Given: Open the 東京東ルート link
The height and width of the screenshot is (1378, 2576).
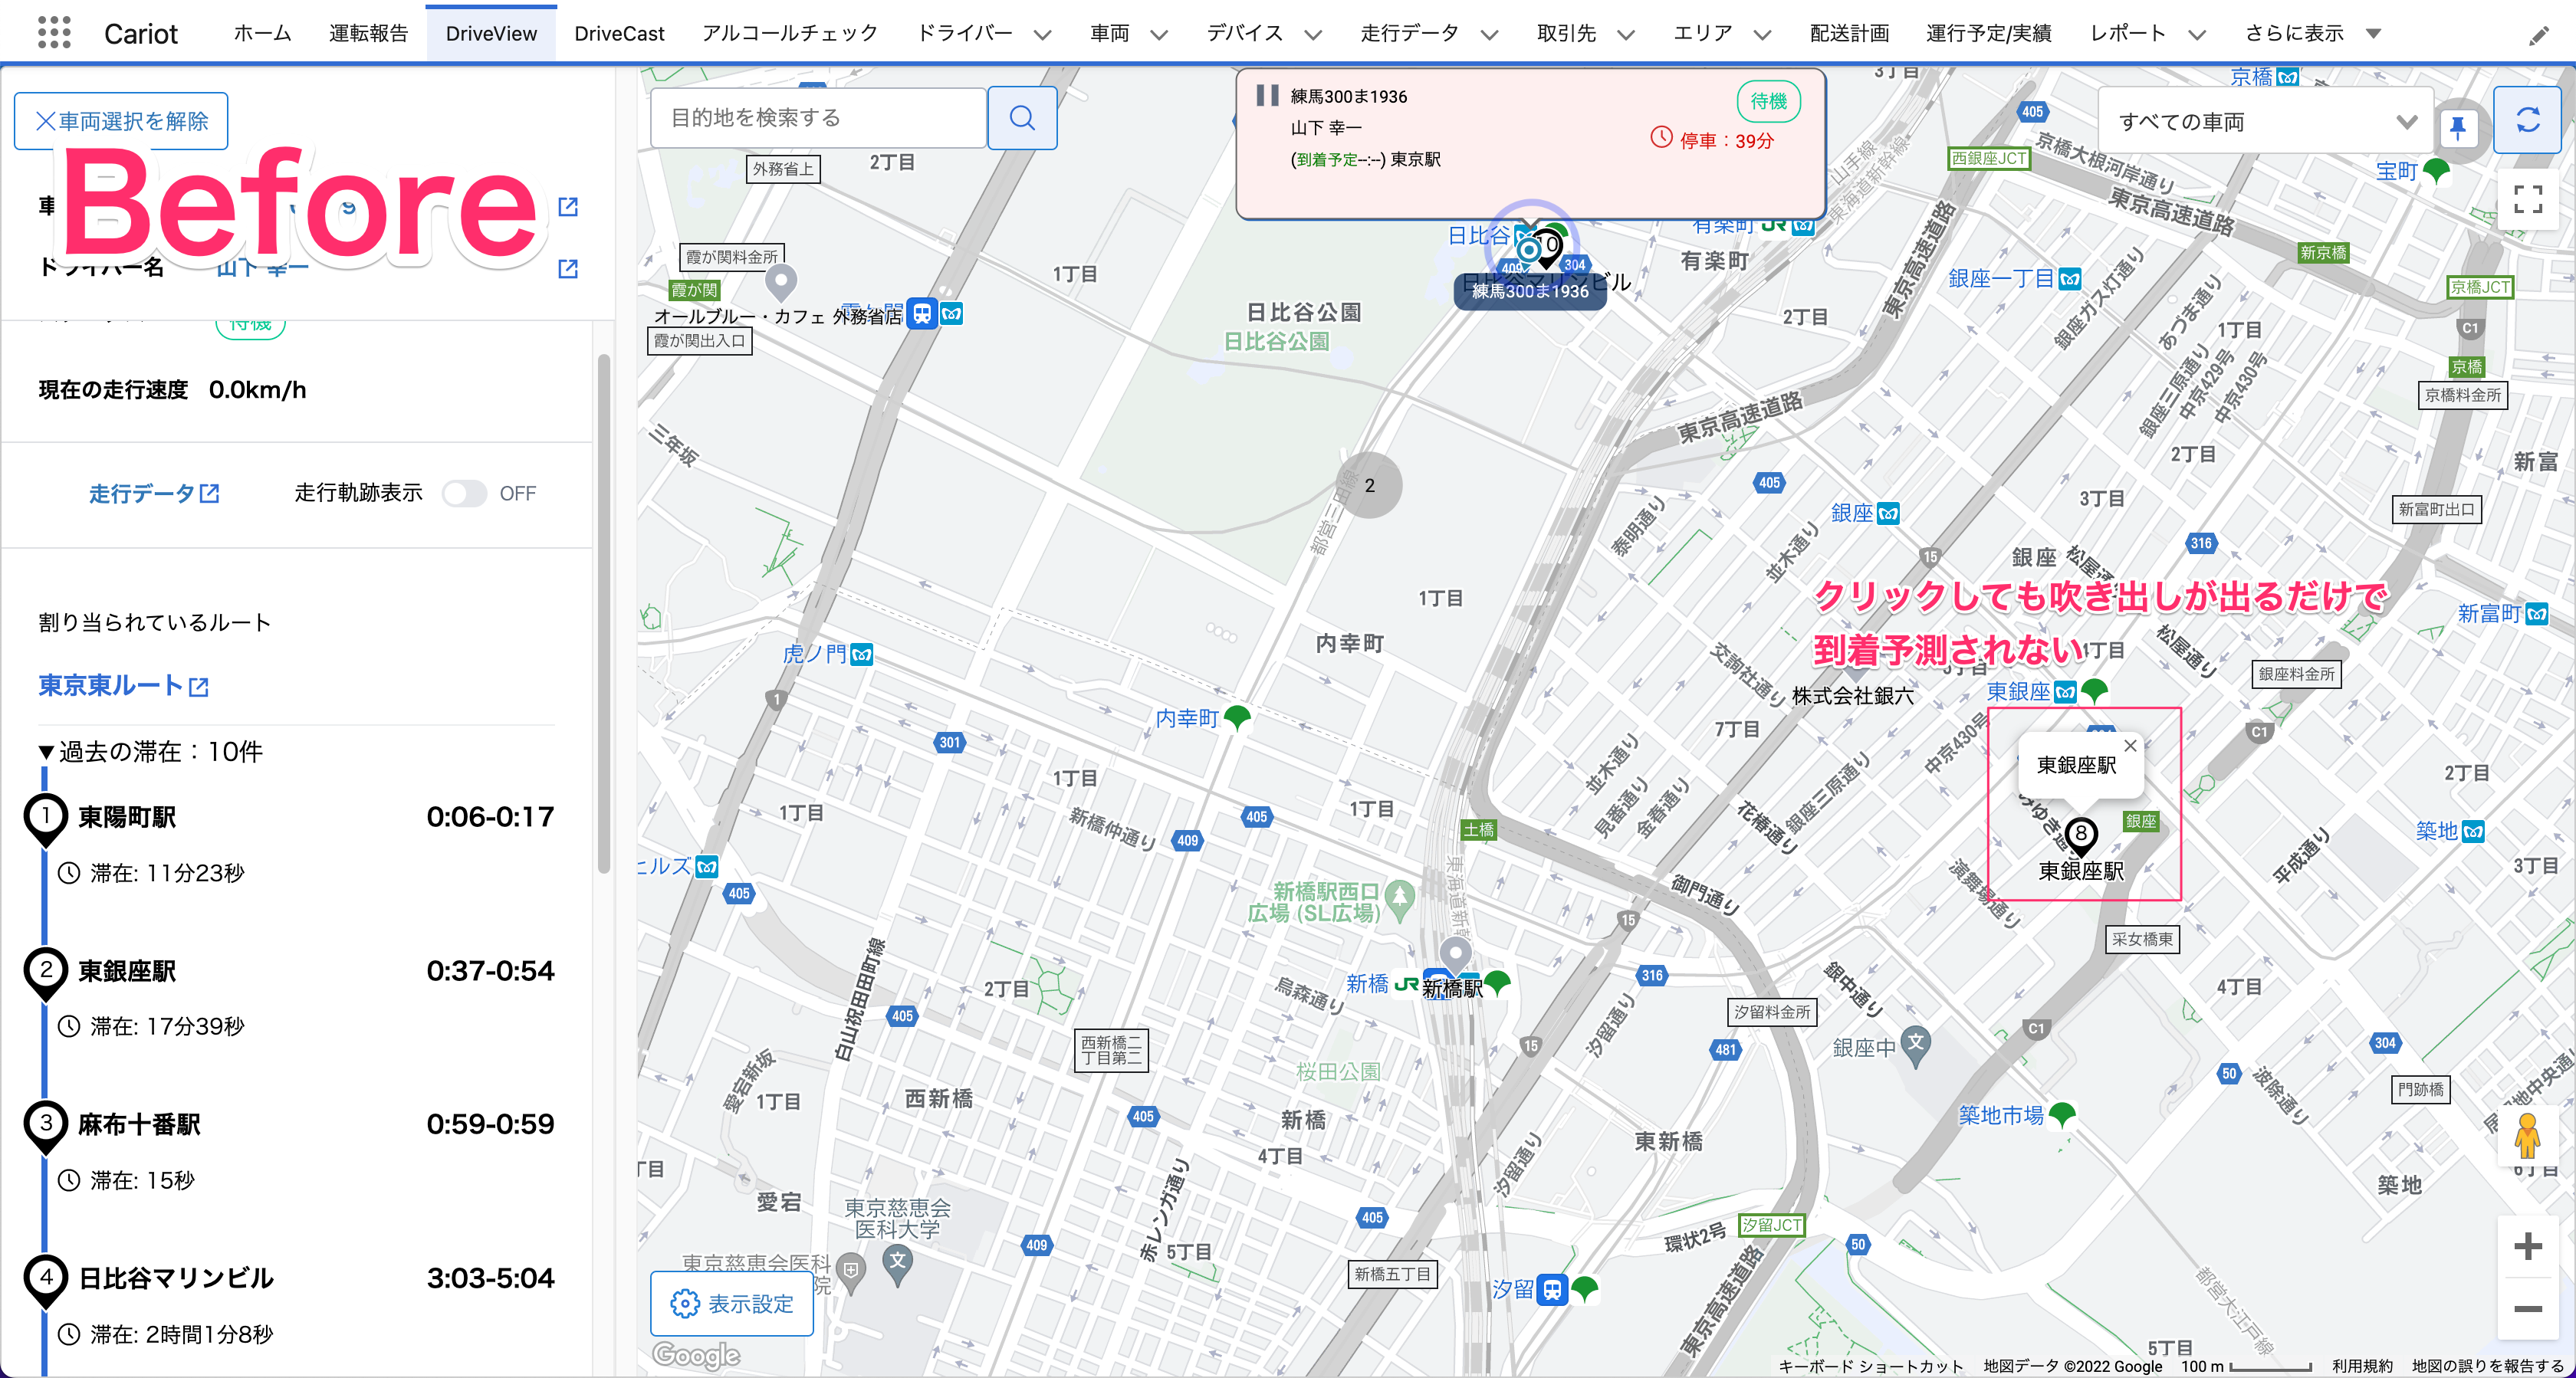Looking at the screenshot, I should pos(123,686).
